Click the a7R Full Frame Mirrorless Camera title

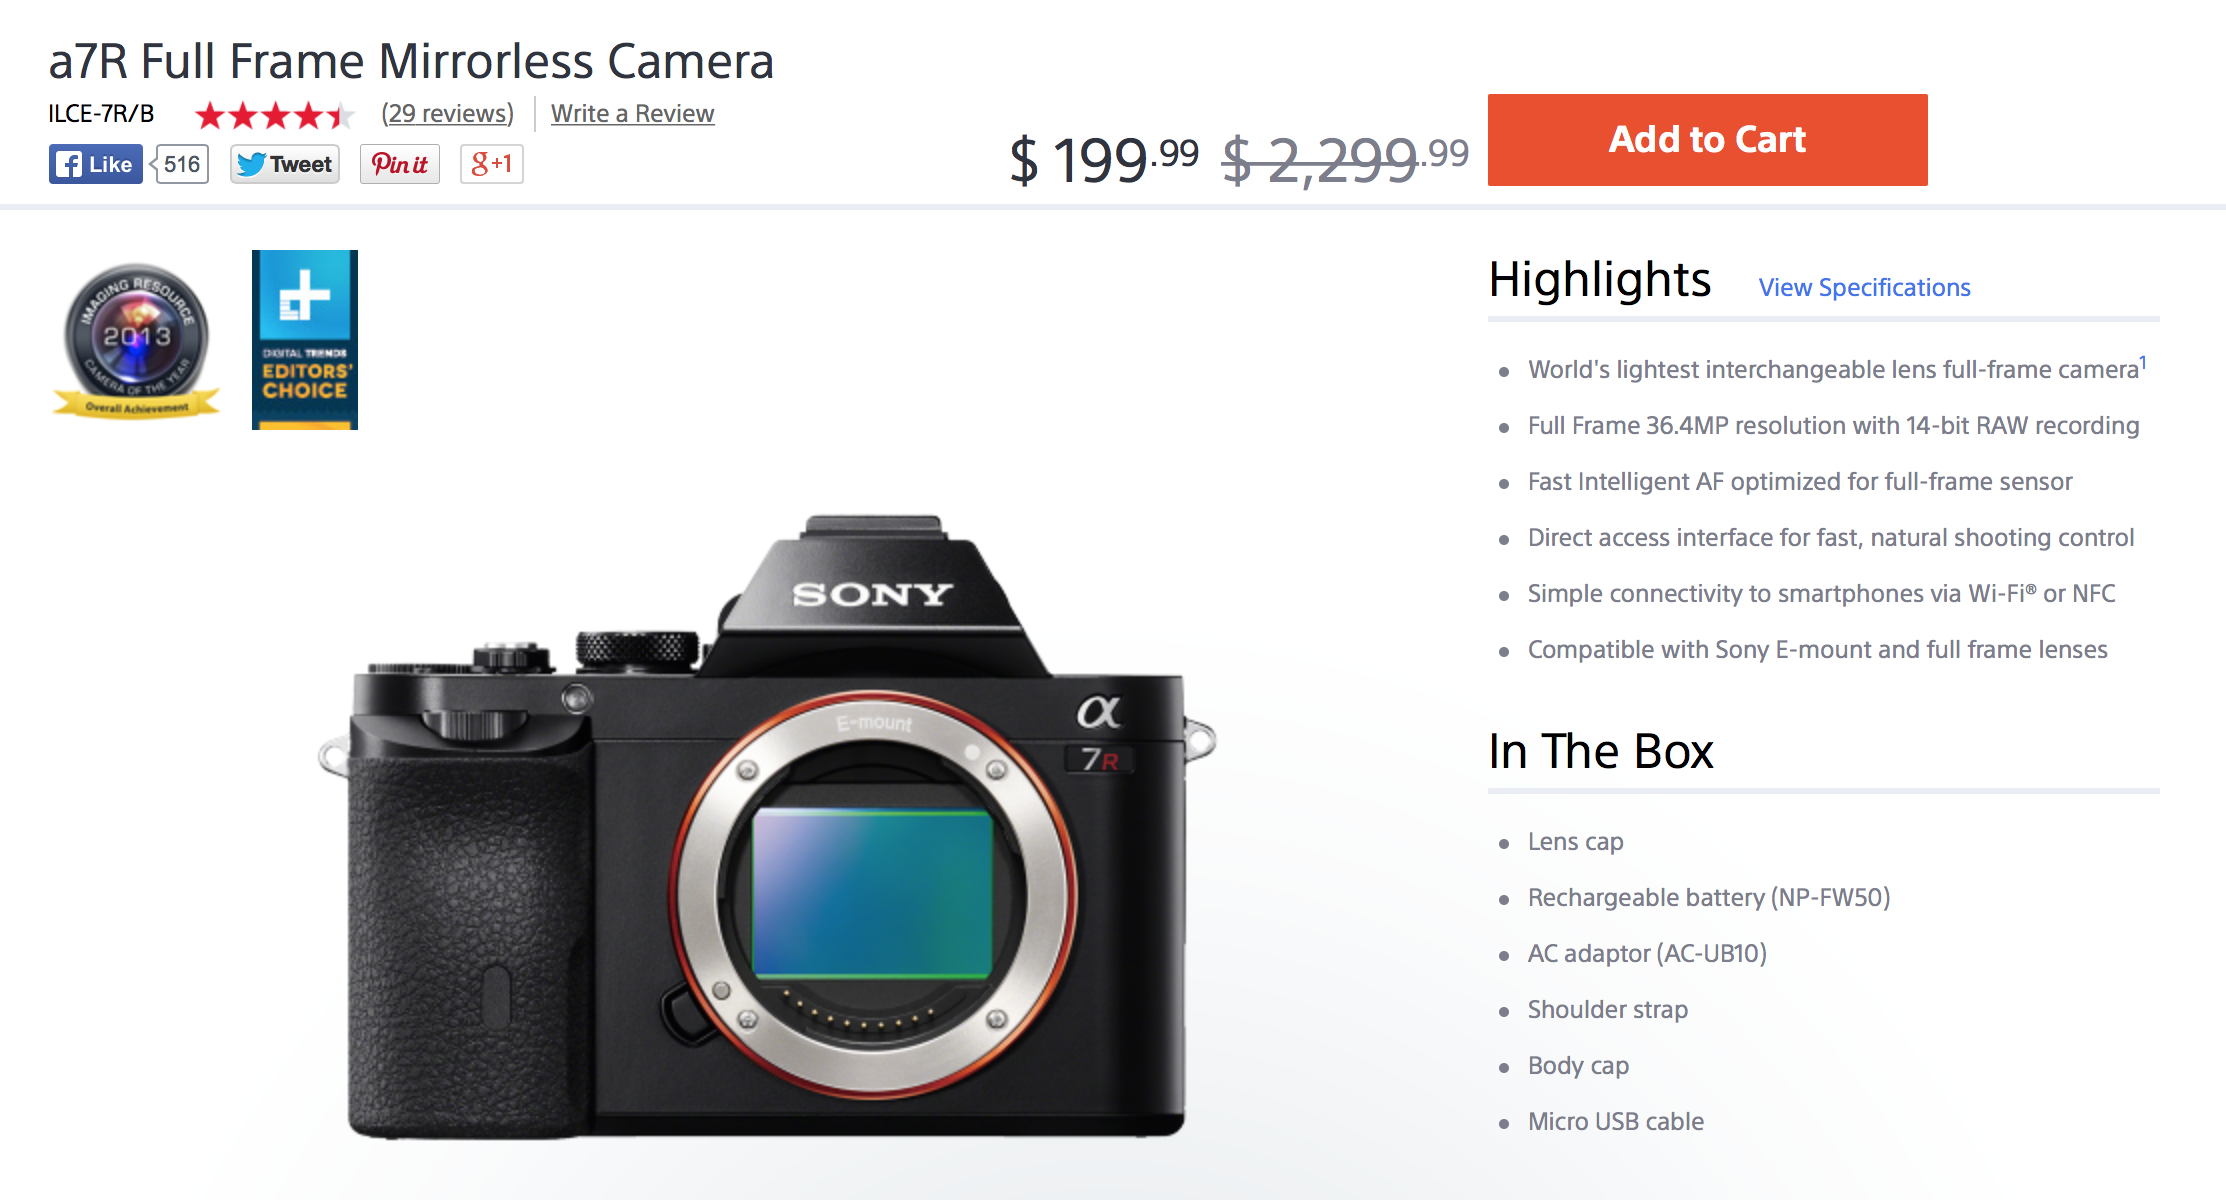click(x=411, y=61)
